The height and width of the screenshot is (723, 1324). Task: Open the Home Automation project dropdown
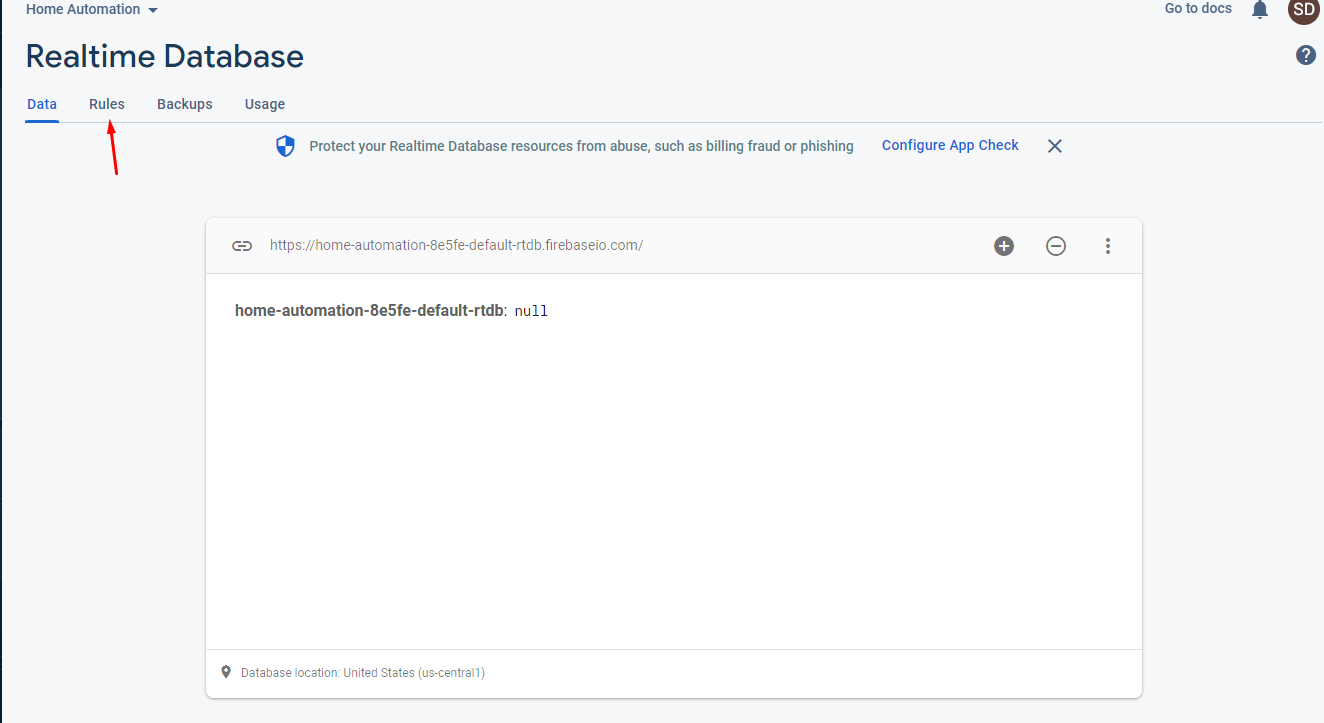tap(92, 10)
